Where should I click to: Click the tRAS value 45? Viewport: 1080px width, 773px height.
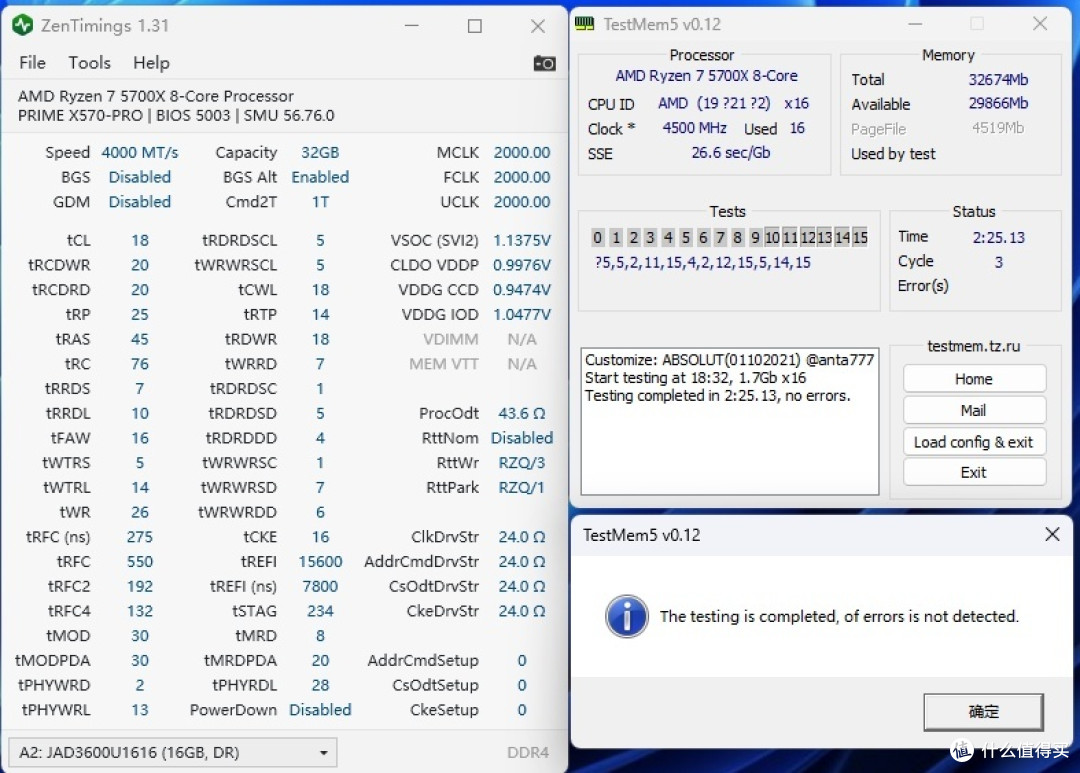(x=140, y=339)
